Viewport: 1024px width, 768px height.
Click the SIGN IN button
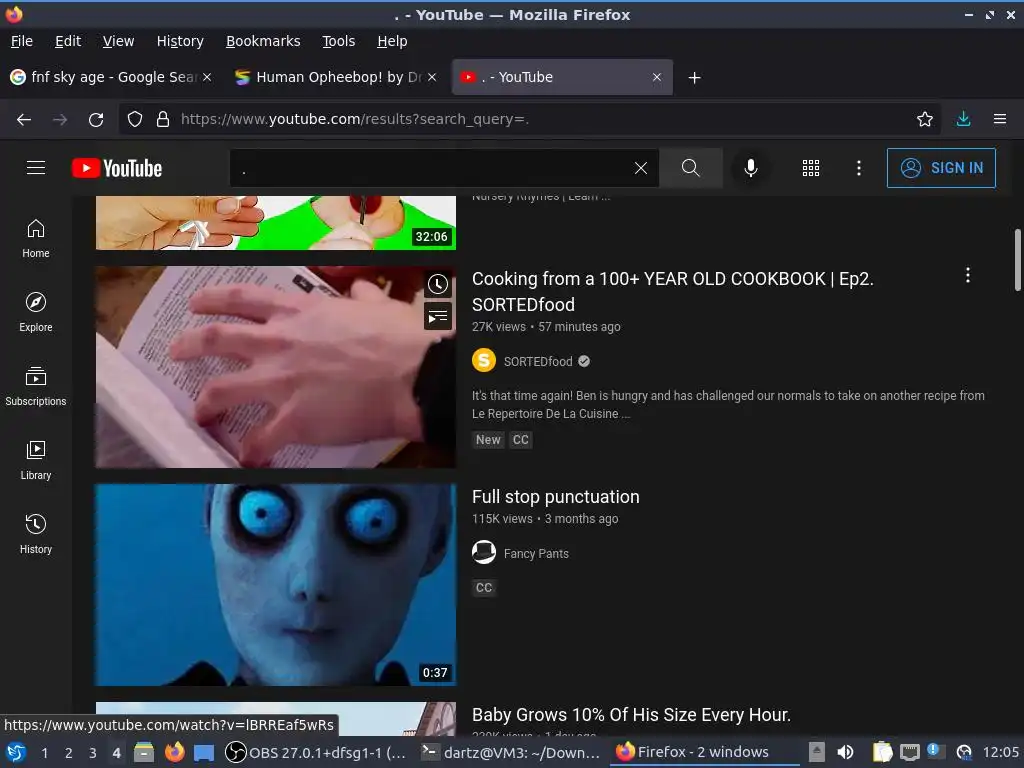coord(941,168)
